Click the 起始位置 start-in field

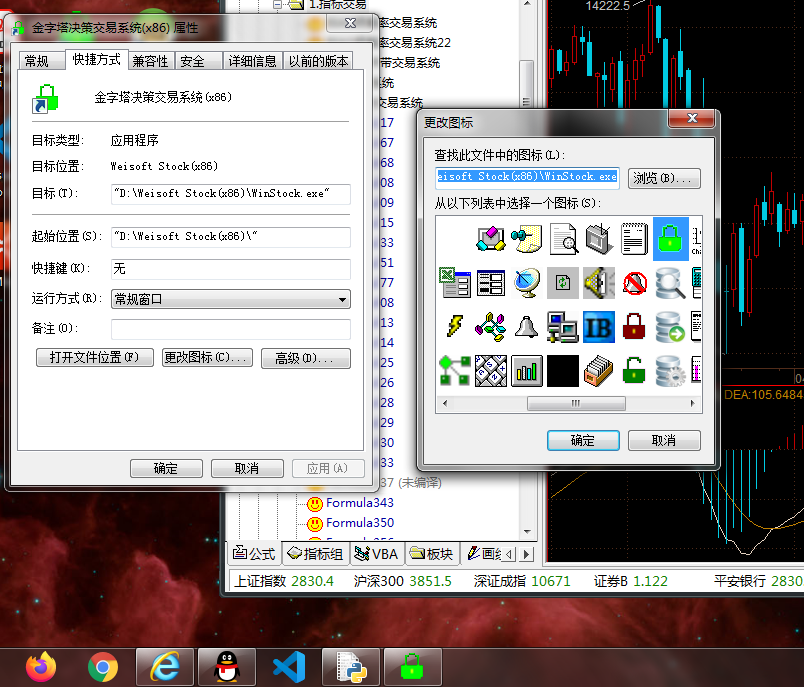coord(231,237)
